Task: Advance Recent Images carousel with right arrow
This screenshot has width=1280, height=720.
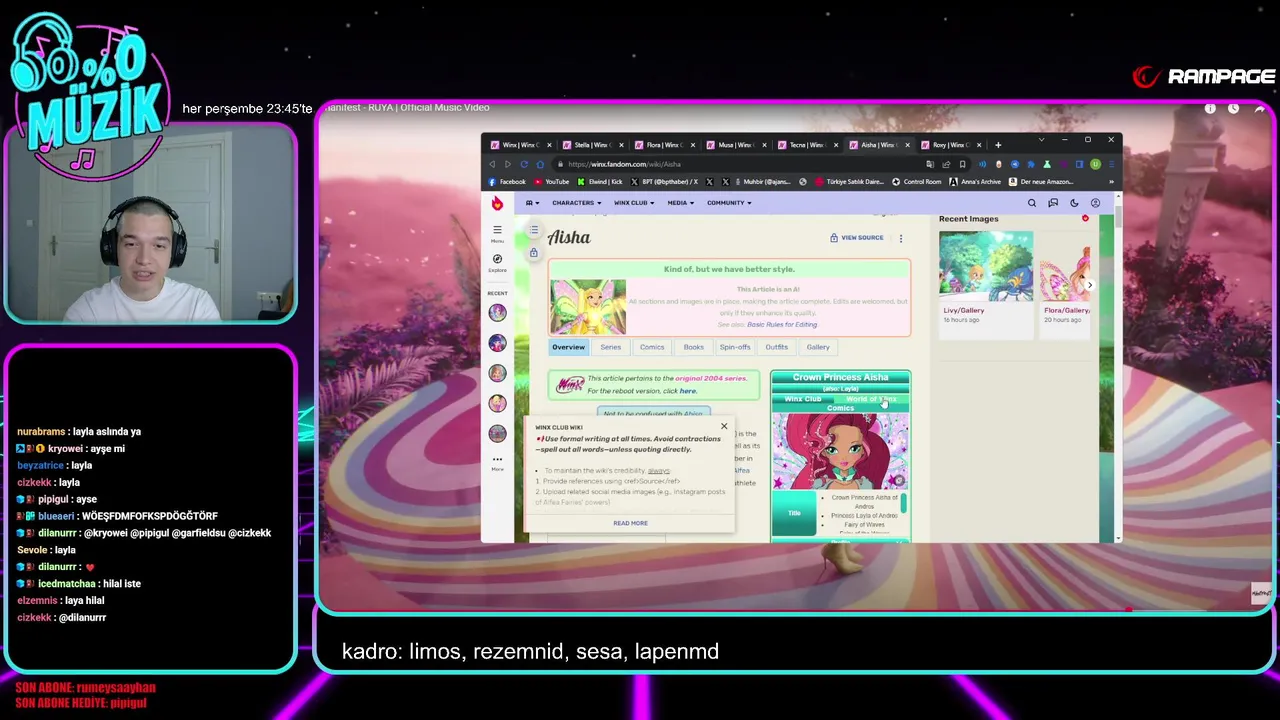Action: click(x=1089, y=285)
